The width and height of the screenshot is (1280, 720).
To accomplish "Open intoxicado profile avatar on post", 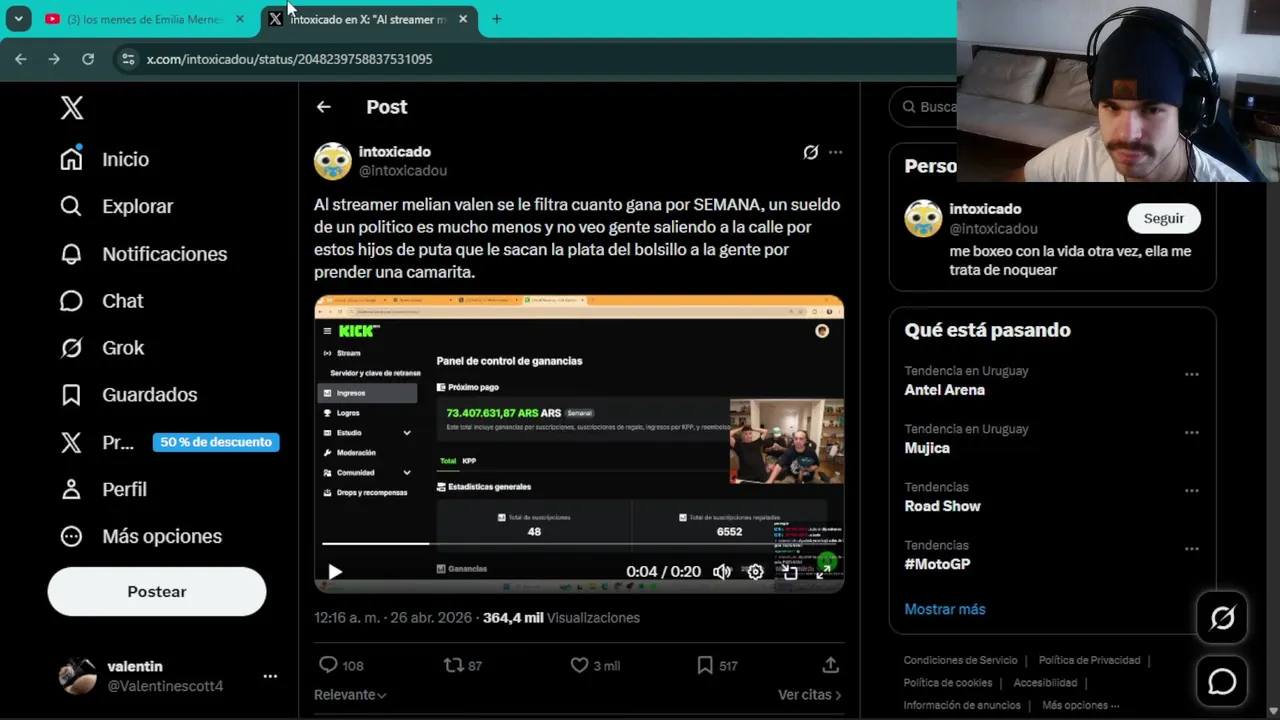I will click(333, 161).
